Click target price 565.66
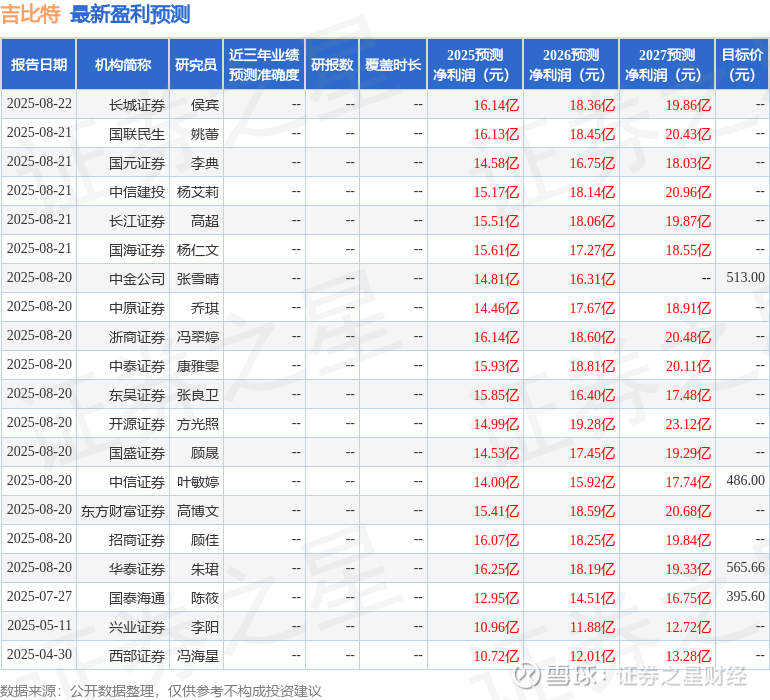 745,567
